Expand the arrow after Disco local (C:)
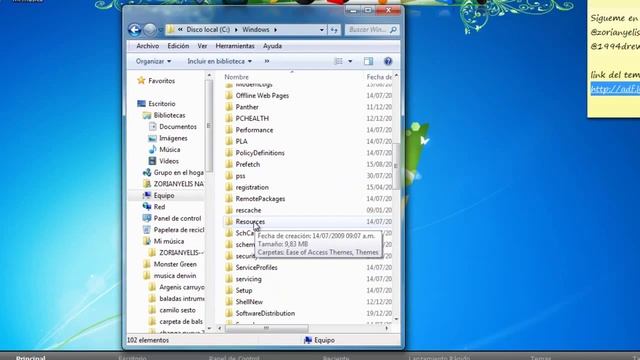The image size is (640, 360). point(236,30)
